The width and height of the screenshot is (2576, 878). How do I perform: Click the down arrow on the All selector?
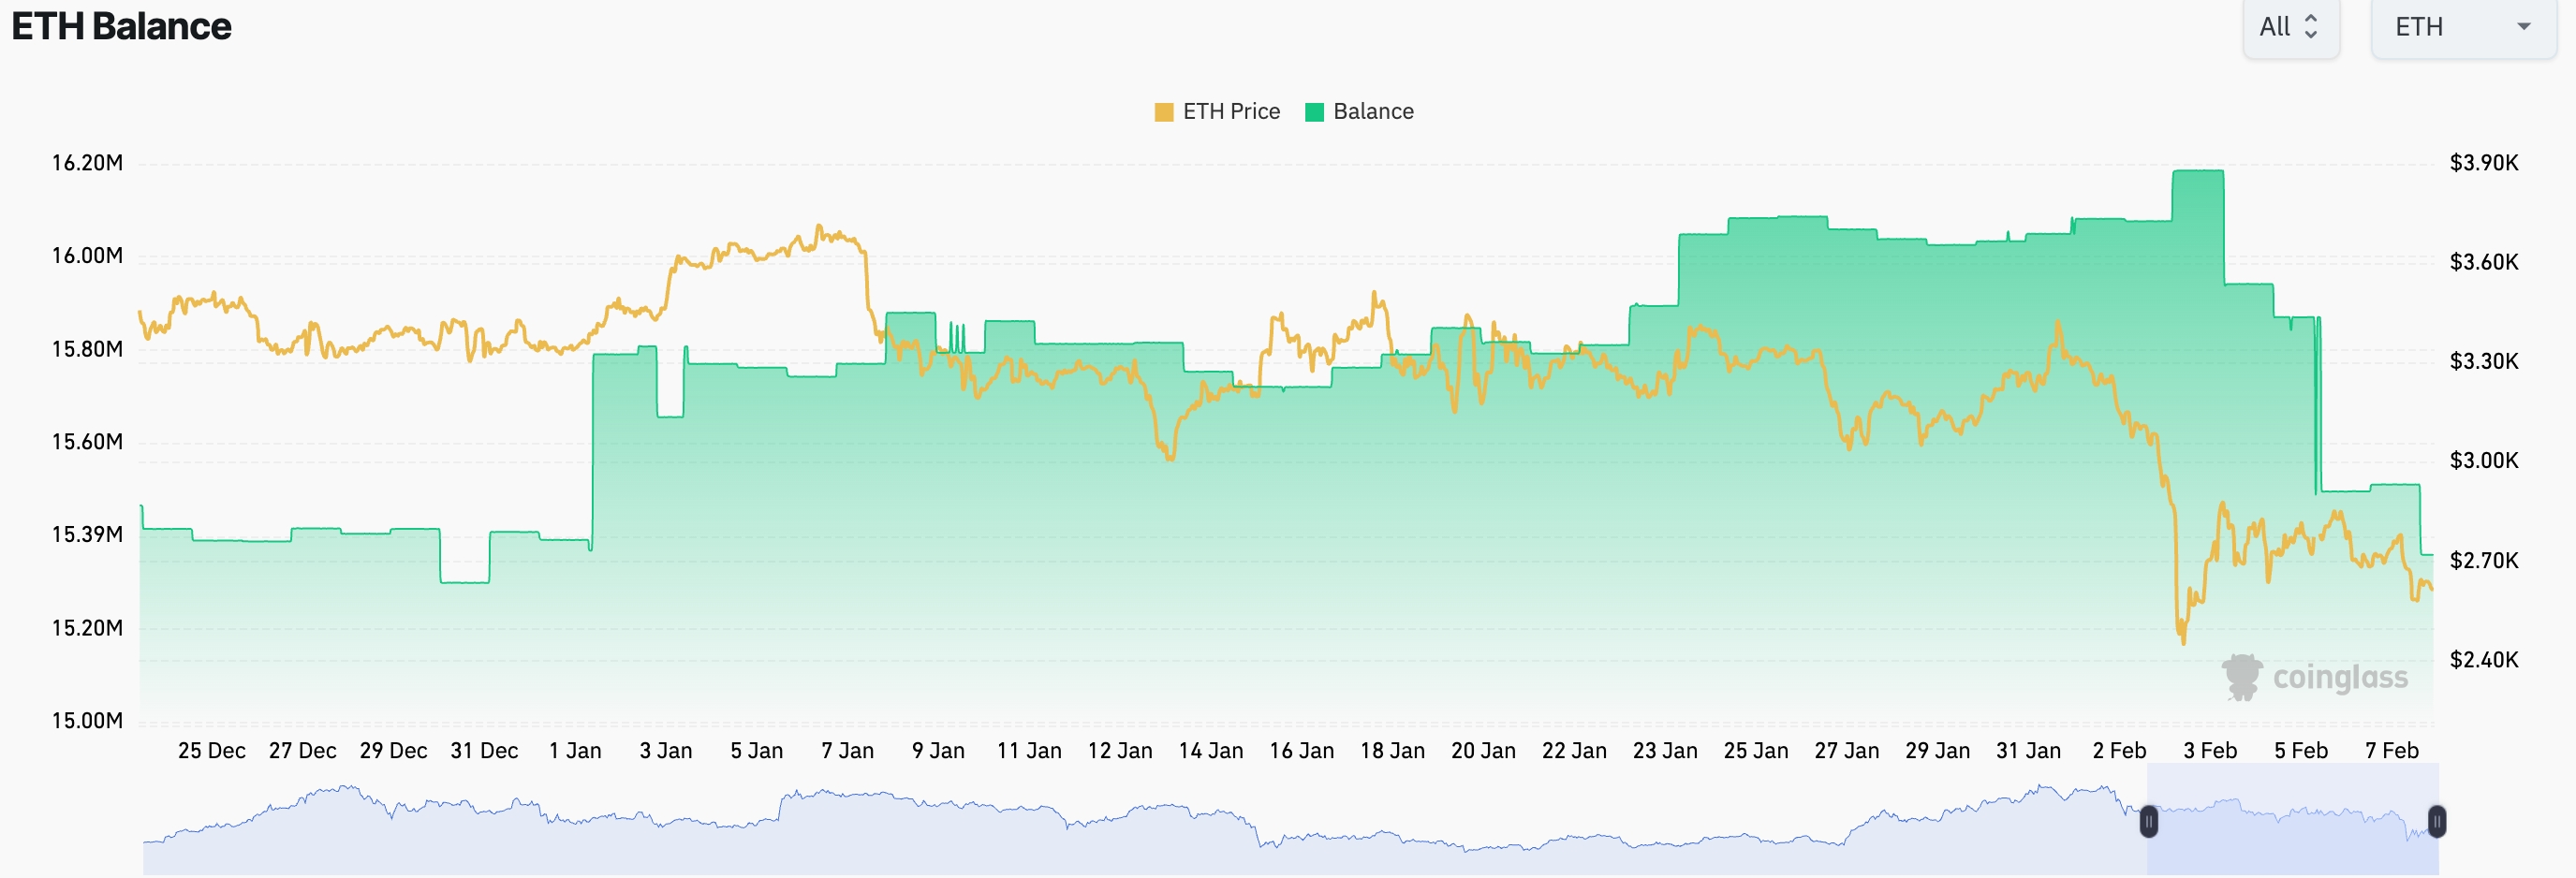click(x=2313, y=36)
